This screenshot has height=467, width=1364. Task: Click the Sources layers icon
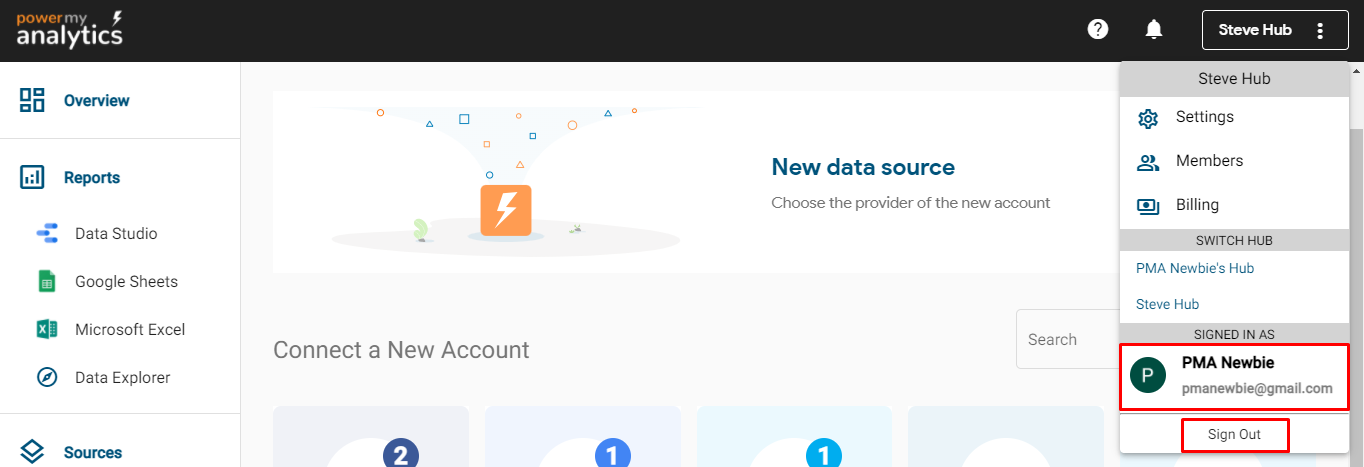32,452
